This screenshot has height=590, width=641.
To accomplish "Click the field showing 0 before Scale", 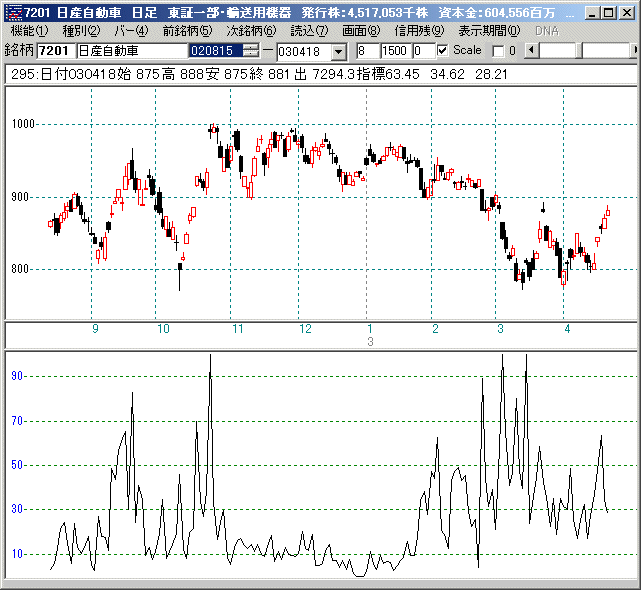I will [x=423, y=51].
